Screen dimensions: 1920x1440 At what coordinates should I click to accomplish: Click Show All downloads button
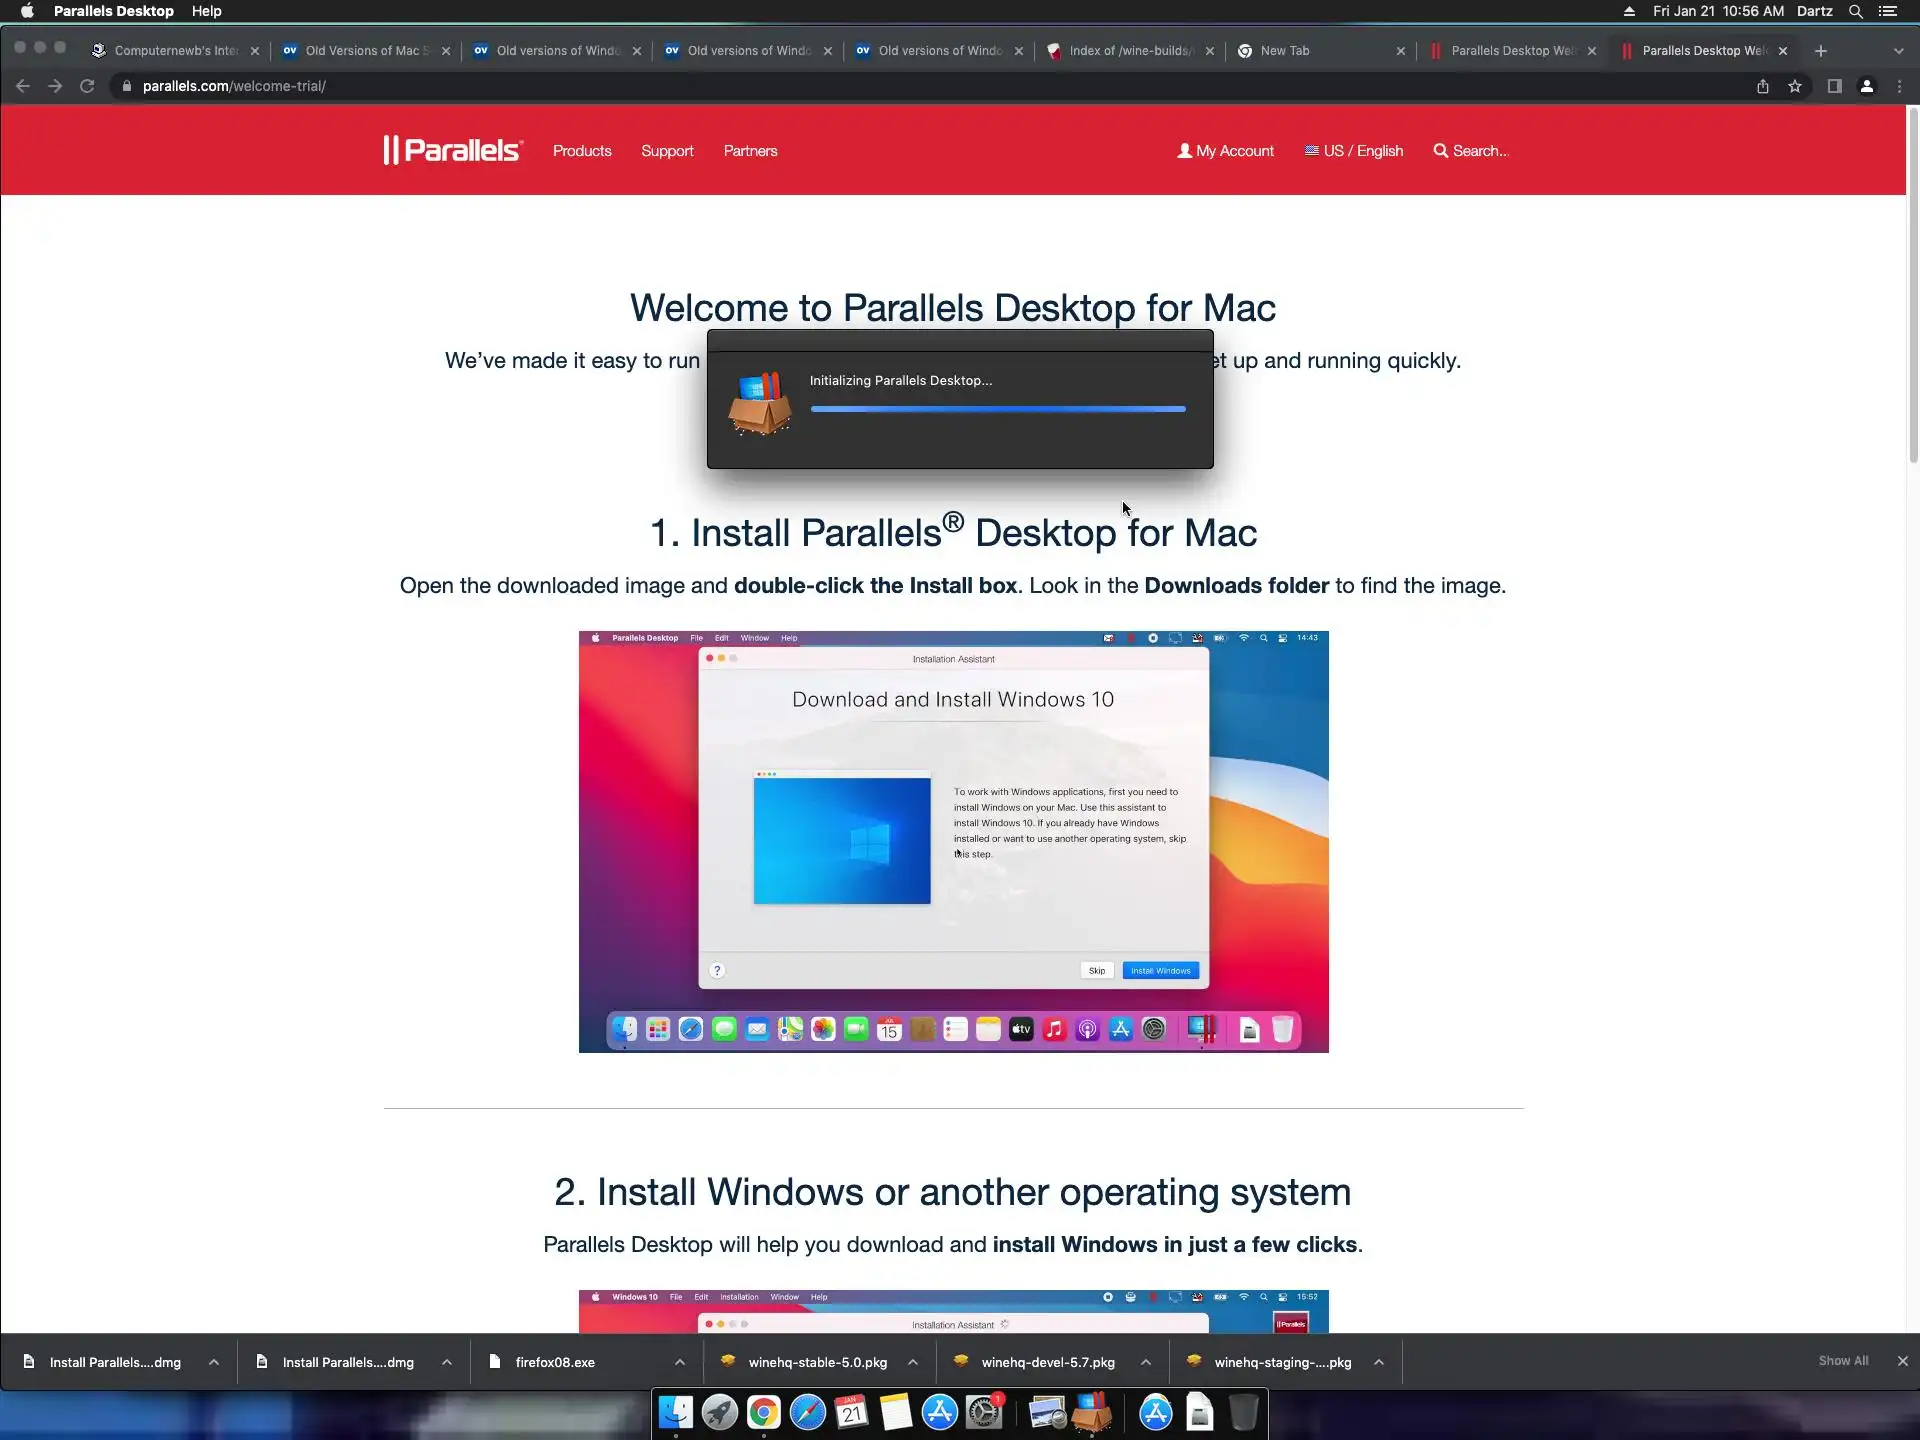point(1842,1361)
